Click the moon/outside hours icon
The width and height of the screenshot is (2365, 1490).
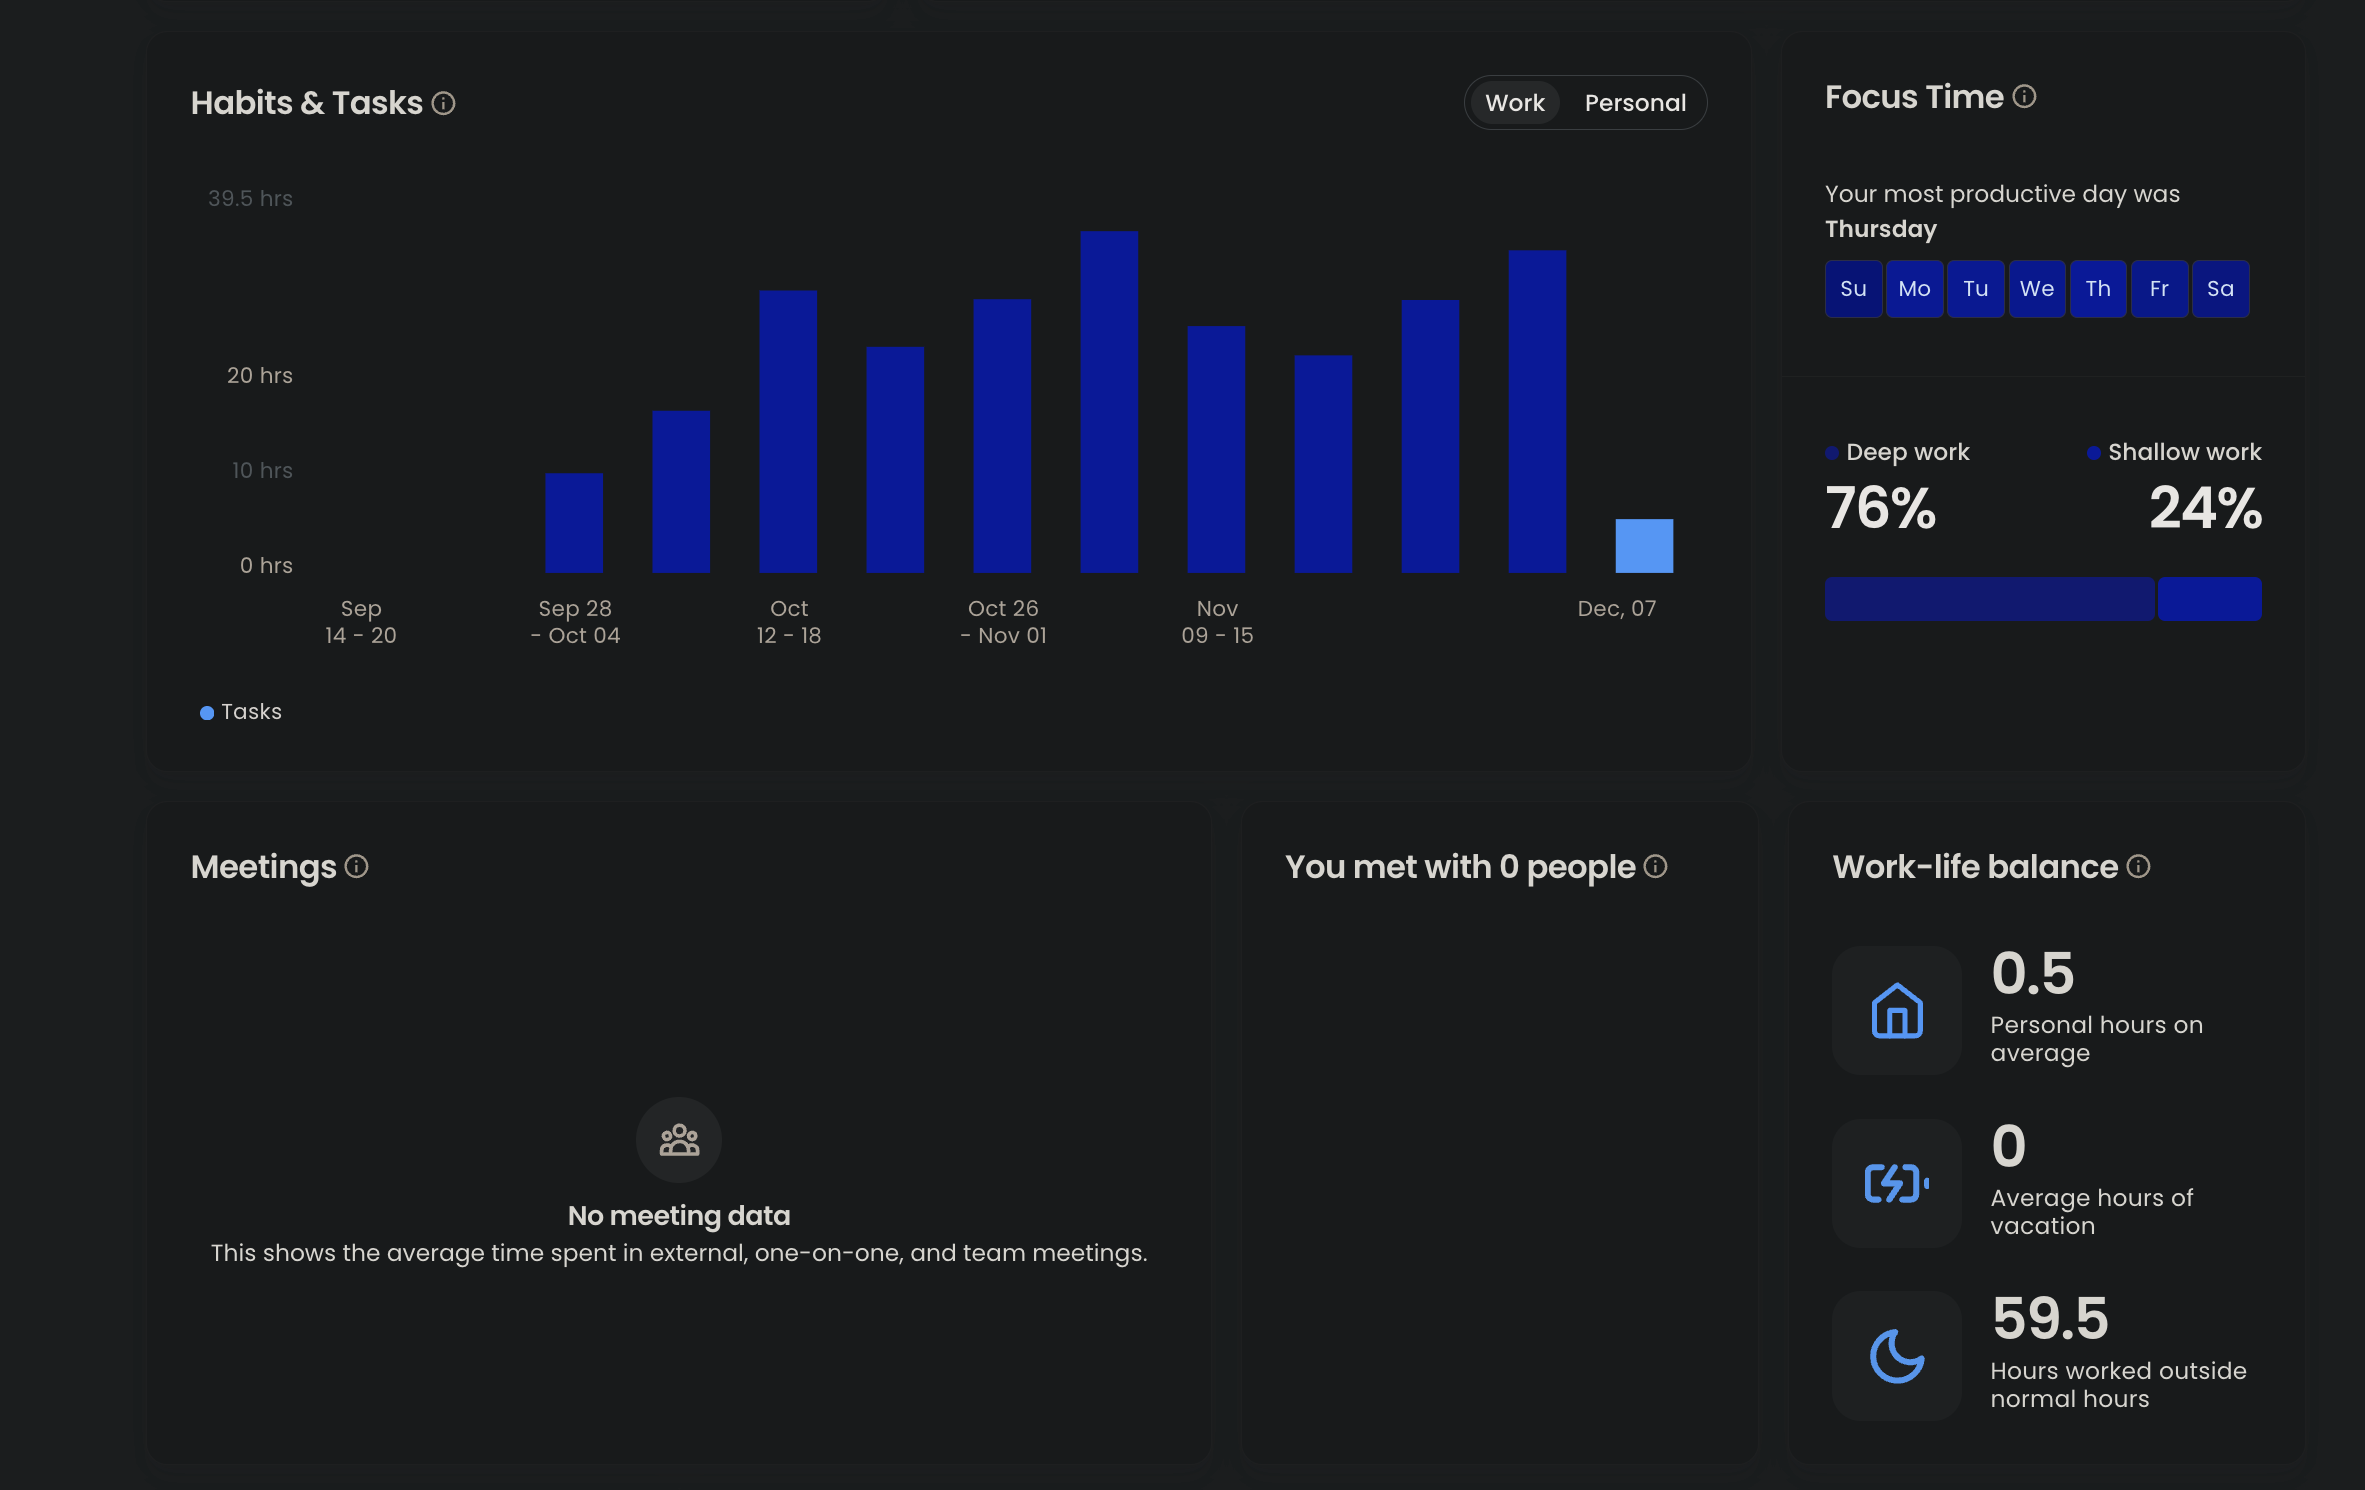(1895, 1354)
